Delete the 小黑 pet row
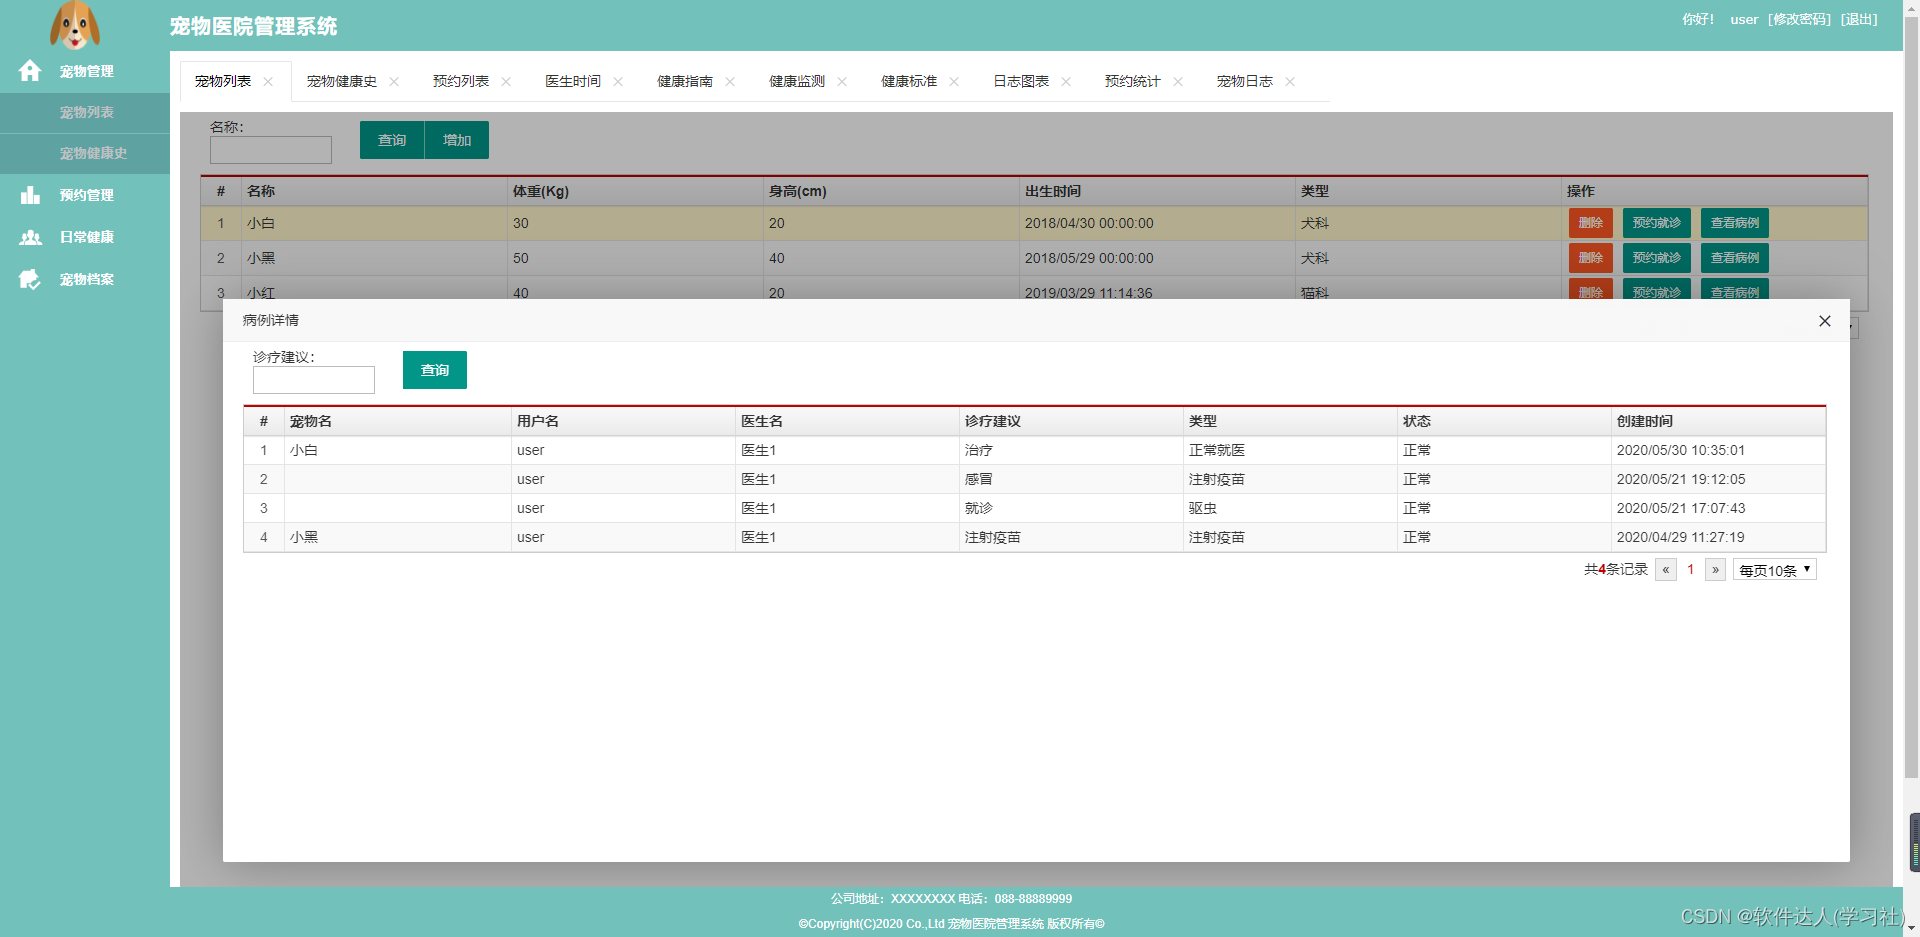 (x=1591, y=258)
